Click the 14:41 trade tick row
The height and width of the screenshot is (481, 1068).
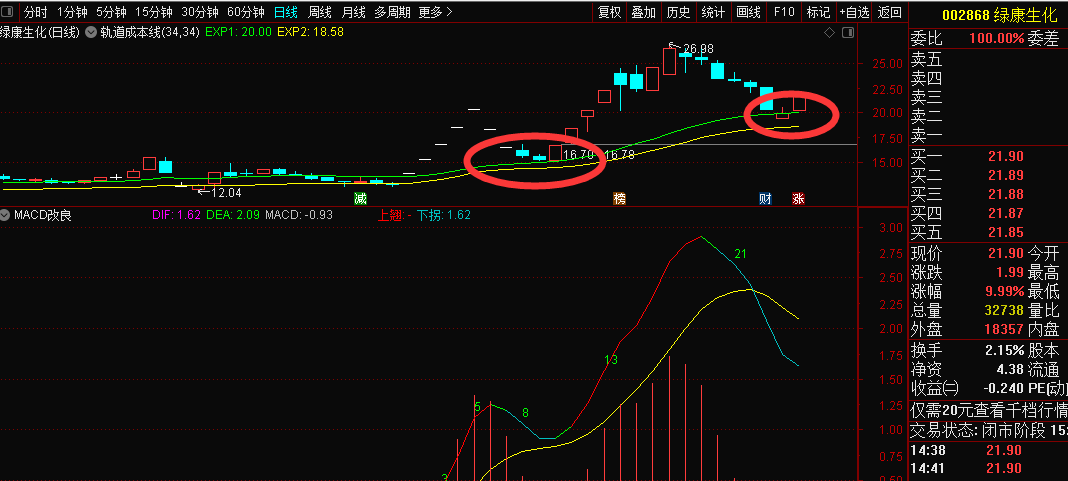[x=989, y=468]
